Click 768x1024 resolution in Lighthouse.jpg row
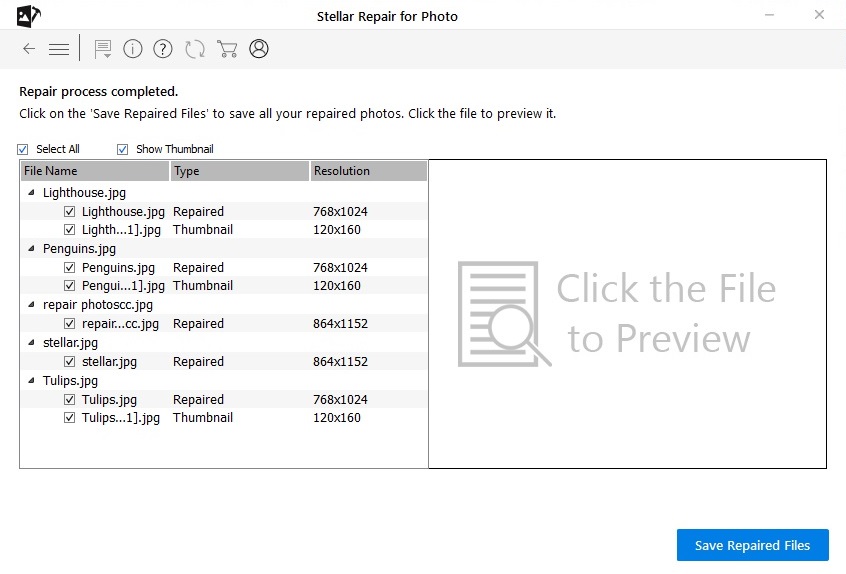Image resolution: width=846 pixels, height=574 pixels. (340, 211)
